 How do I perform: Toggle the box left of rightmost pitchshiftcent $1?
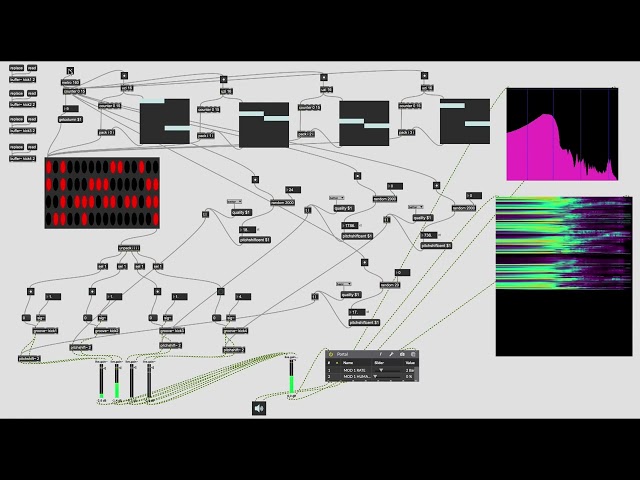point(387,220)
